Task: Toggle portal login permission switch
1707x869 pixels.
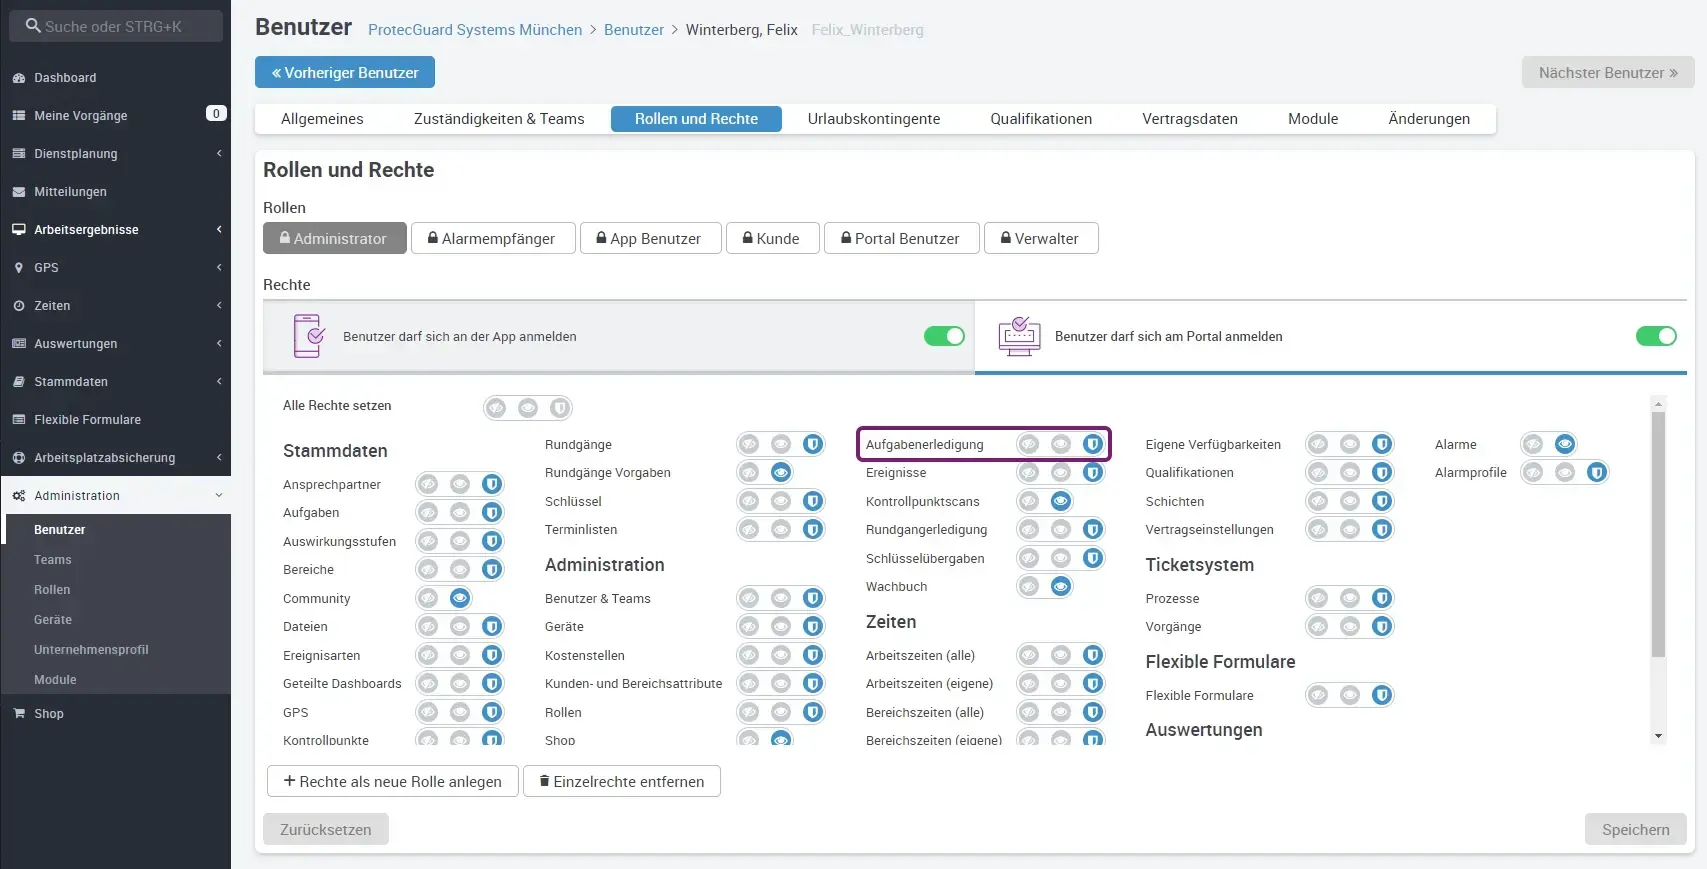Action: coord(1656,336)
